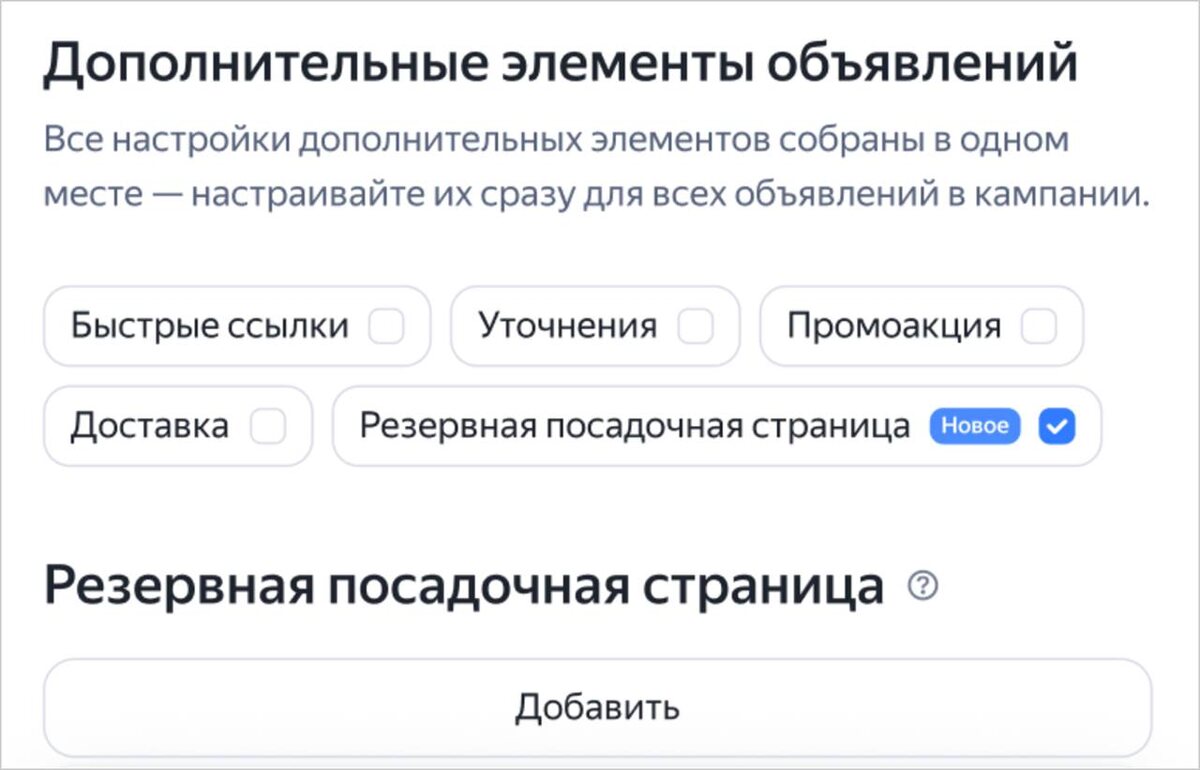Click the description line ending with в кампании
This screenshot has width=1200, height=770.
(597, 192)
